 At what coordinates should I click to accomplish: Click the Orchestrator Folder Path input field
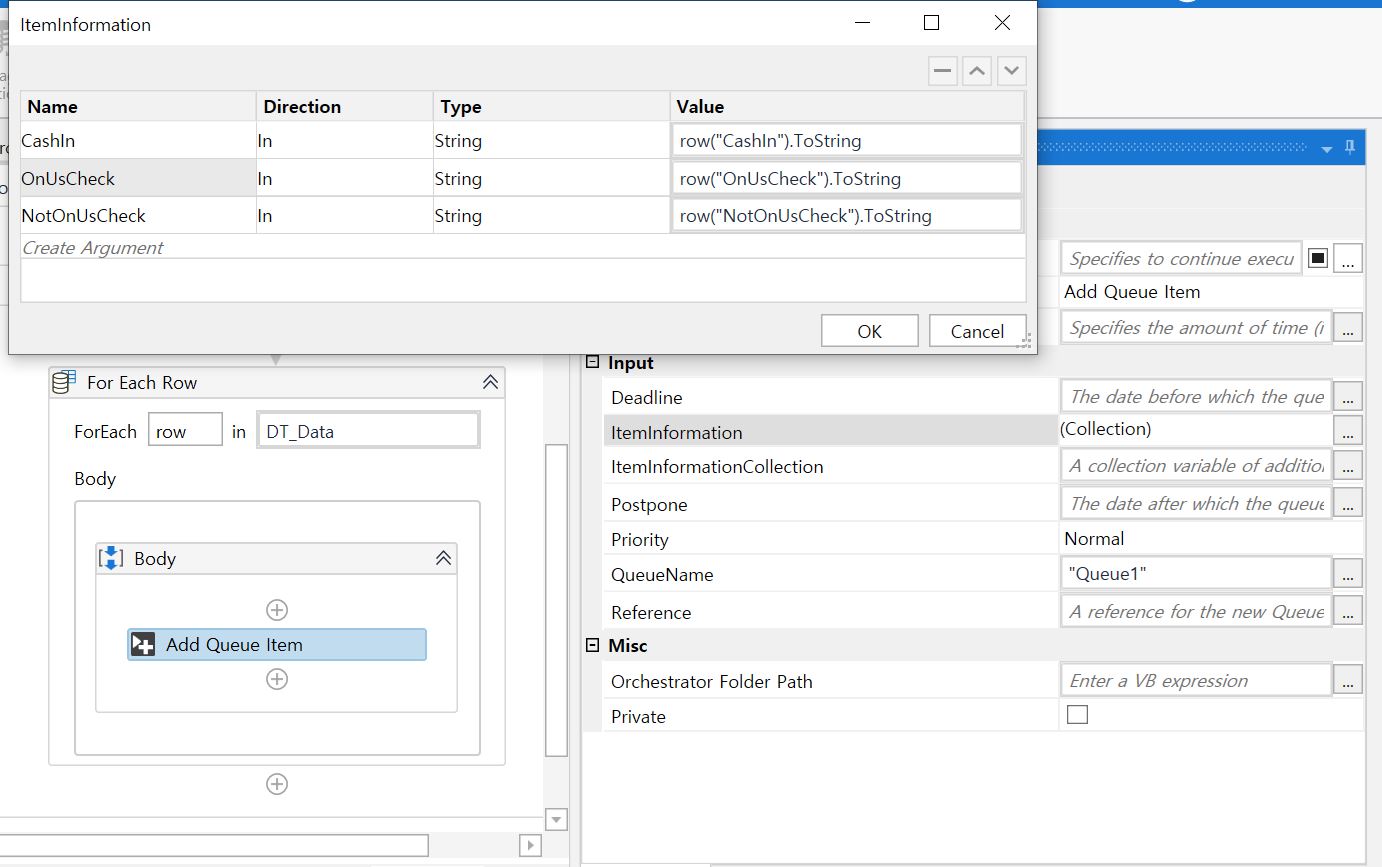tap(1196, 681)
